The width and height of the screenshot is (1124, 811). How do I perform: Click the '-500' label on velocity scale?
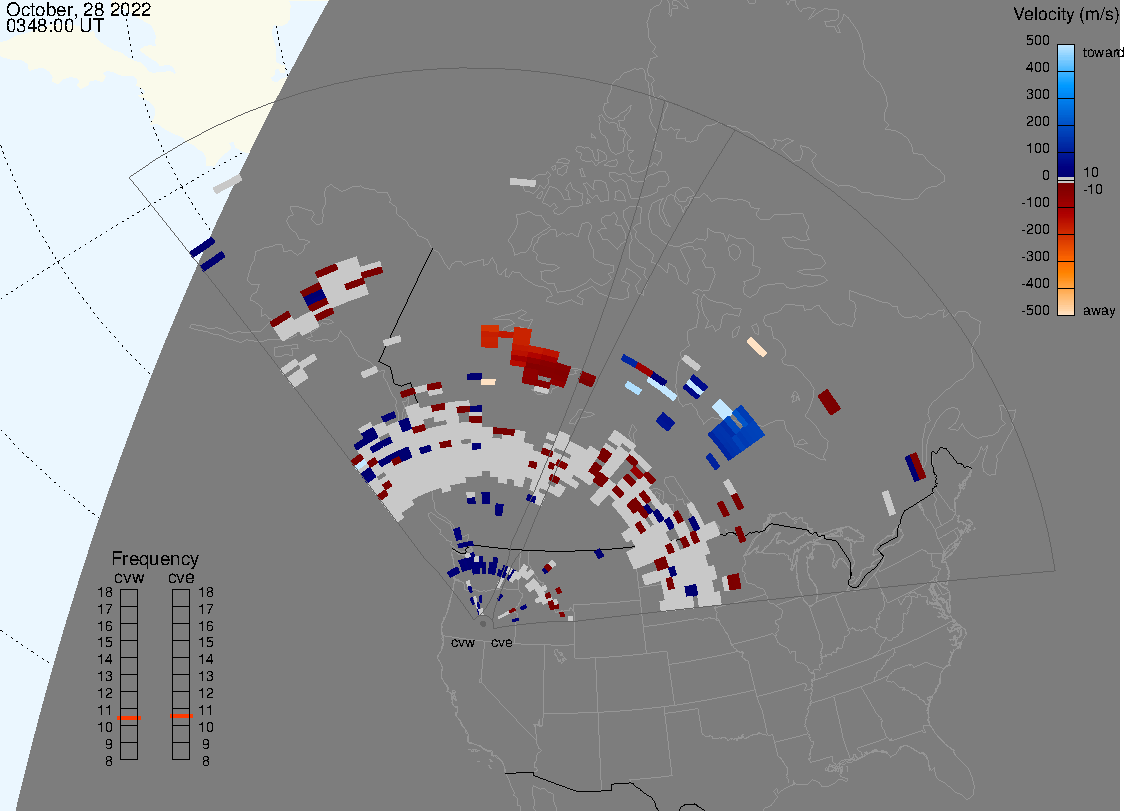(1035, 310)
